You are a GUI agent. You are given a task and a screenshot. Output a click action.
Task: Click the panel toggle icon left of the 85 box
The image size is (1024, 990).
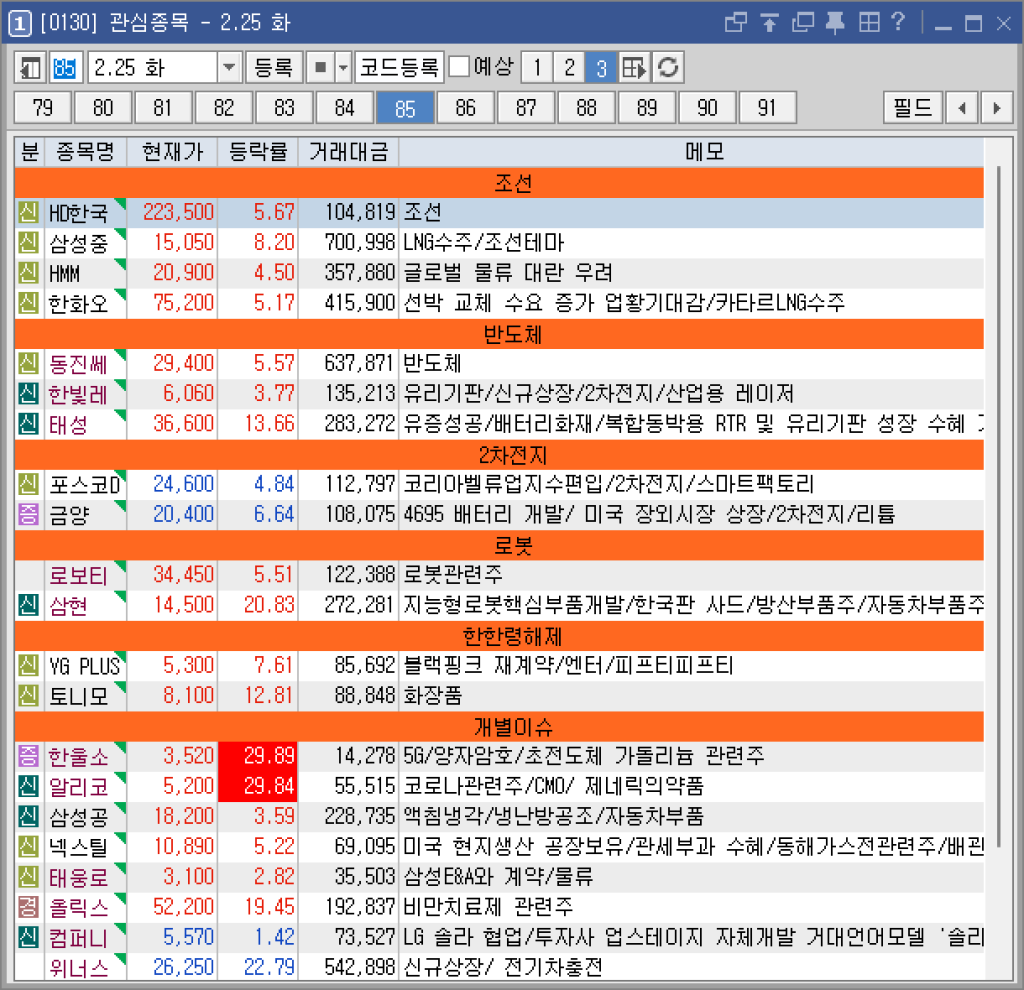pos(30,67)
